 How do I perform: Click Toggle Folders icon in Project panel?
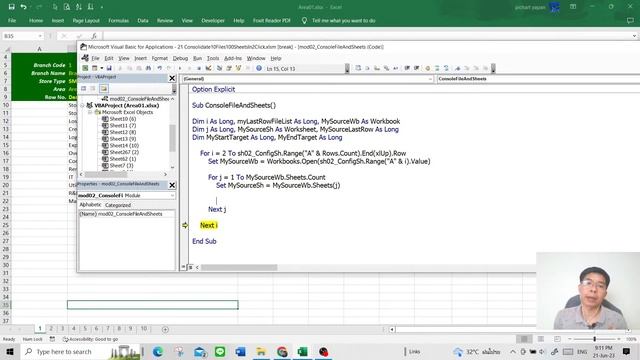click(x=104, y=88)
